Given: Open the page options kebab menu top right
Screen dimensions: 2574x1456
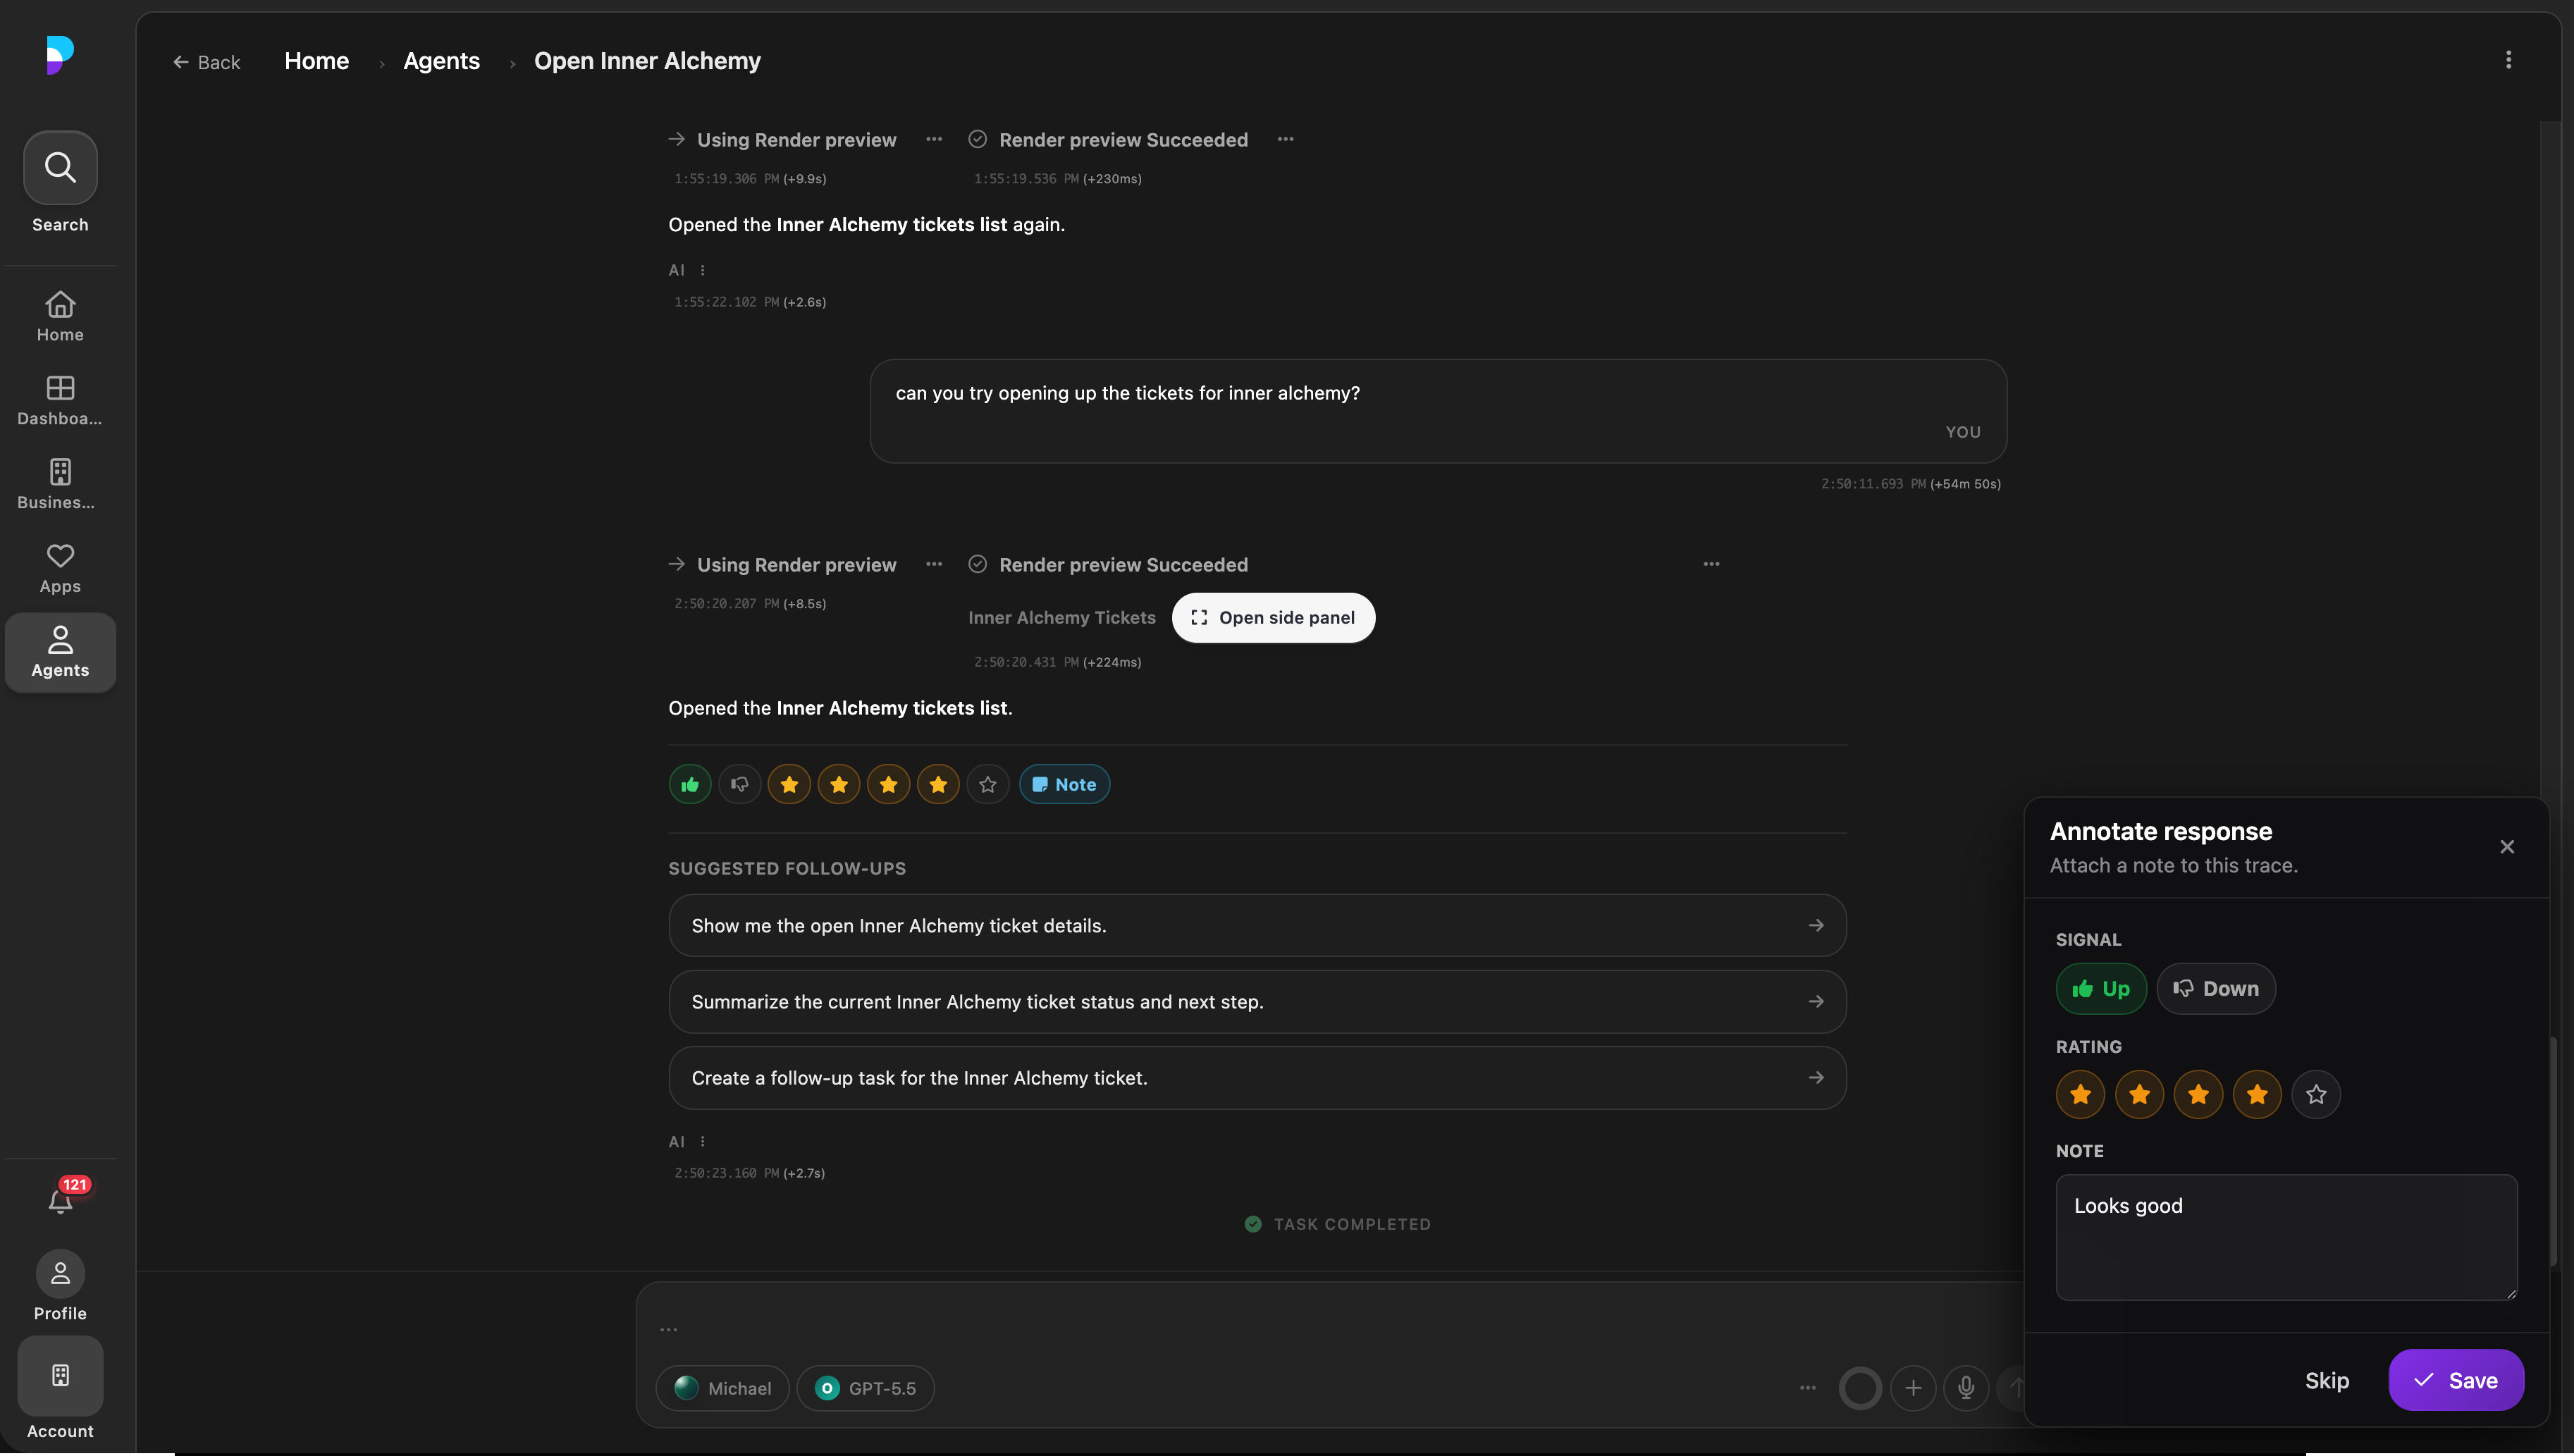Looking at the screenshot, I should pyautogui.click(x=2507, y=60).
